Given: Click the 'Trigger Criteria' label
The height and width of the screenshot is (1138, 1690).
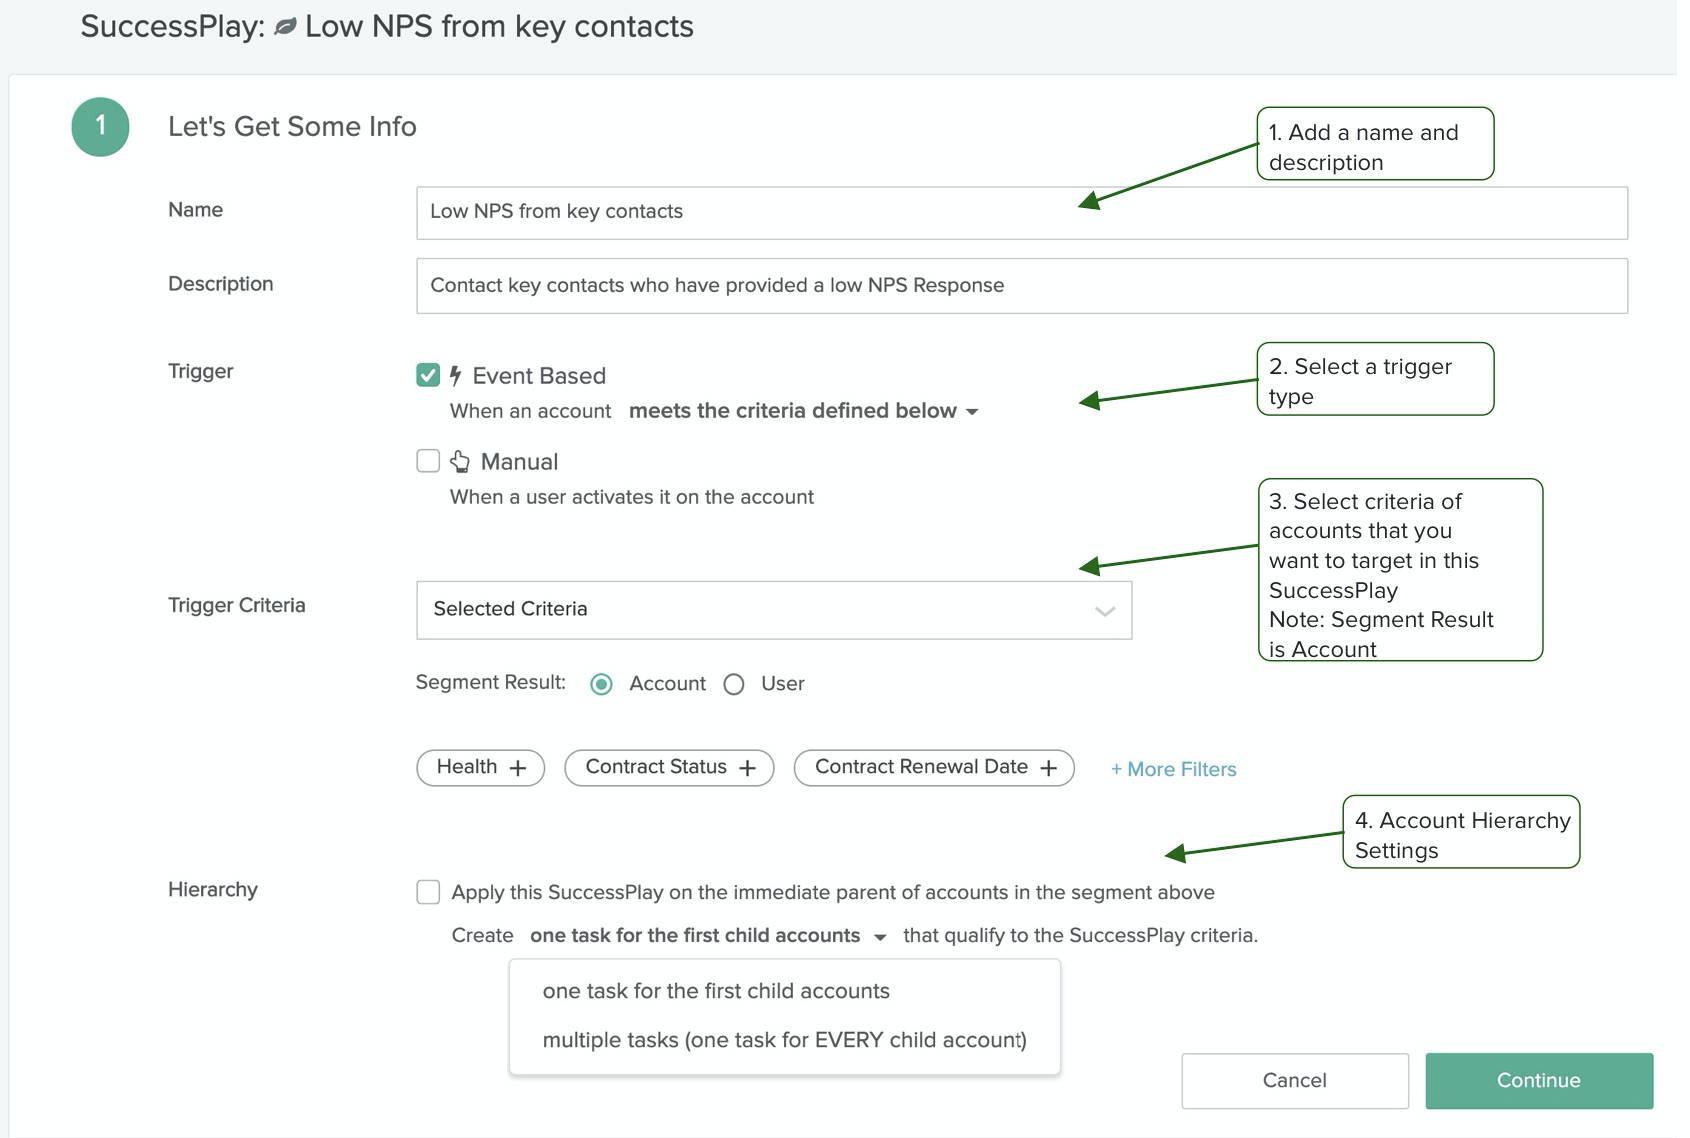Looking at the screenshot, I should (237, 605).
